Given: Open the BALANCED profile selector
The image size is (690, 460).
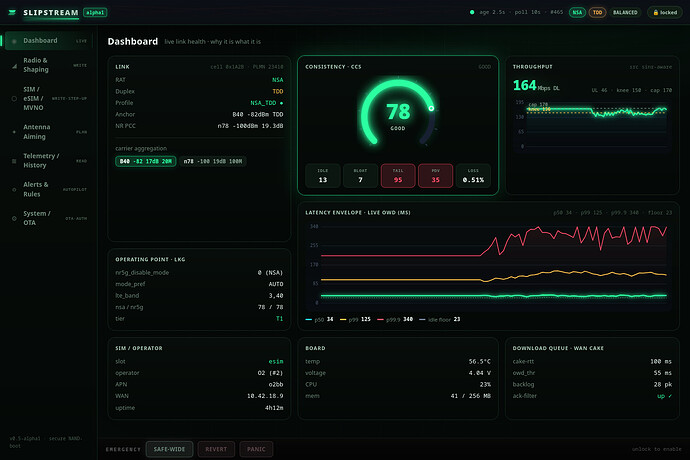Looking at the screenshot, I should [625, 12].
